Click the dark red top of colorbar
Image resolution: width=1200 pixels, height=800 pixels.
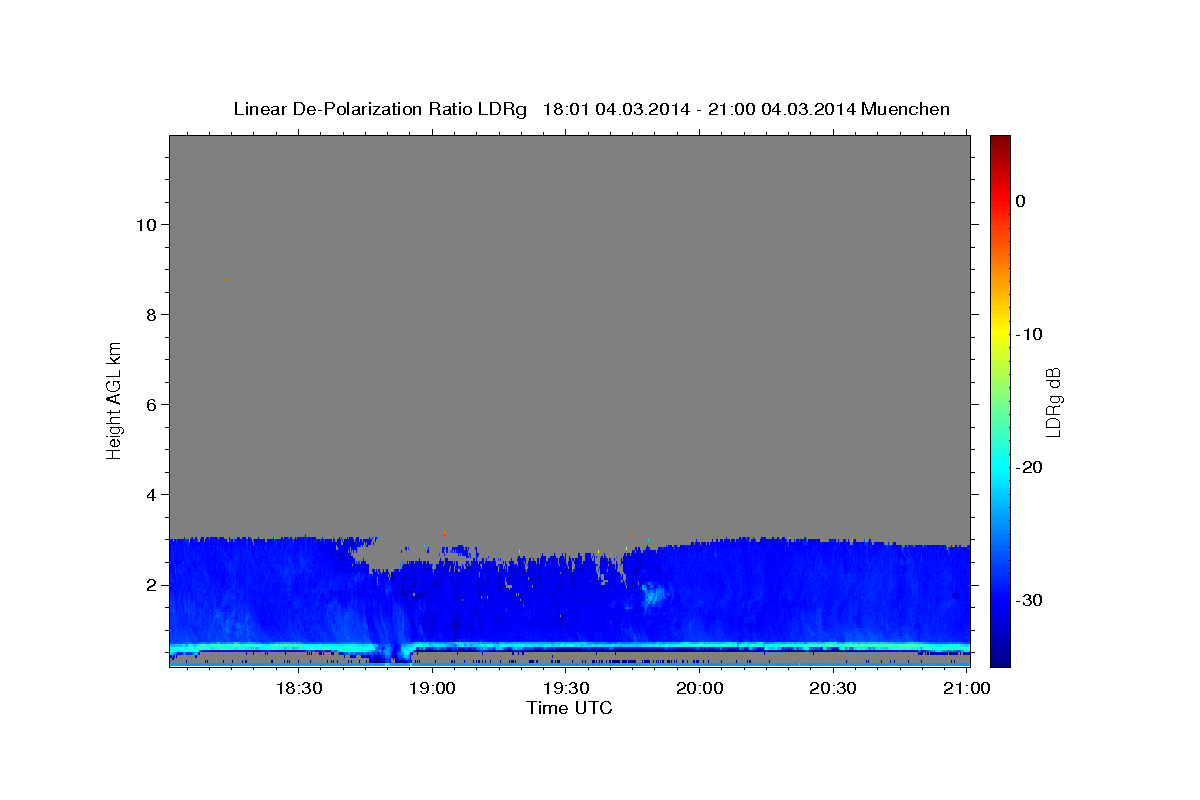(x=1000, y=143)
